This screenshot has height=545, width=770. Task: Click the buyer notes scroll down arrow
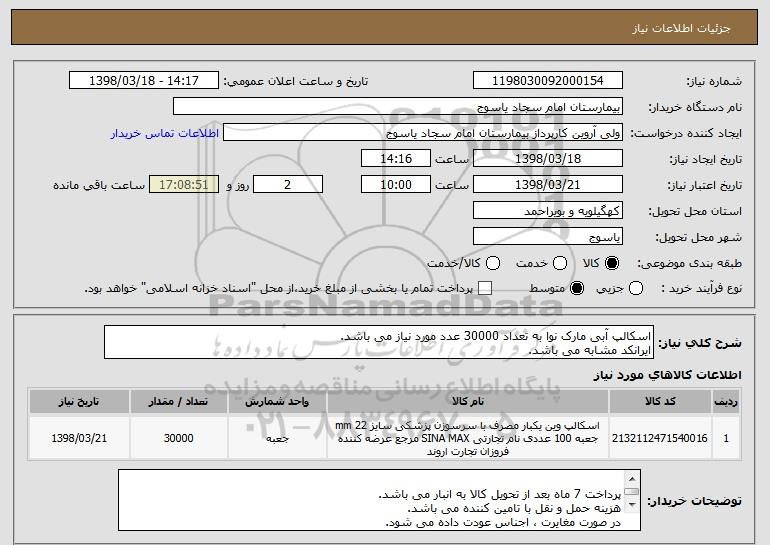[x=632, y=505]
